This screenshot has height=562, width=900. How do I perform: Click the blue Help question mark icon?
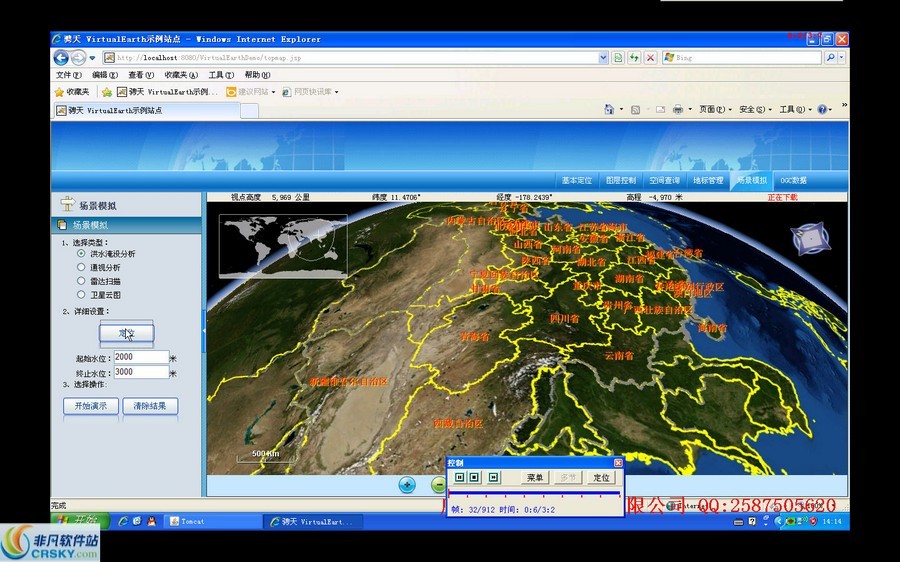coord(822,109)
